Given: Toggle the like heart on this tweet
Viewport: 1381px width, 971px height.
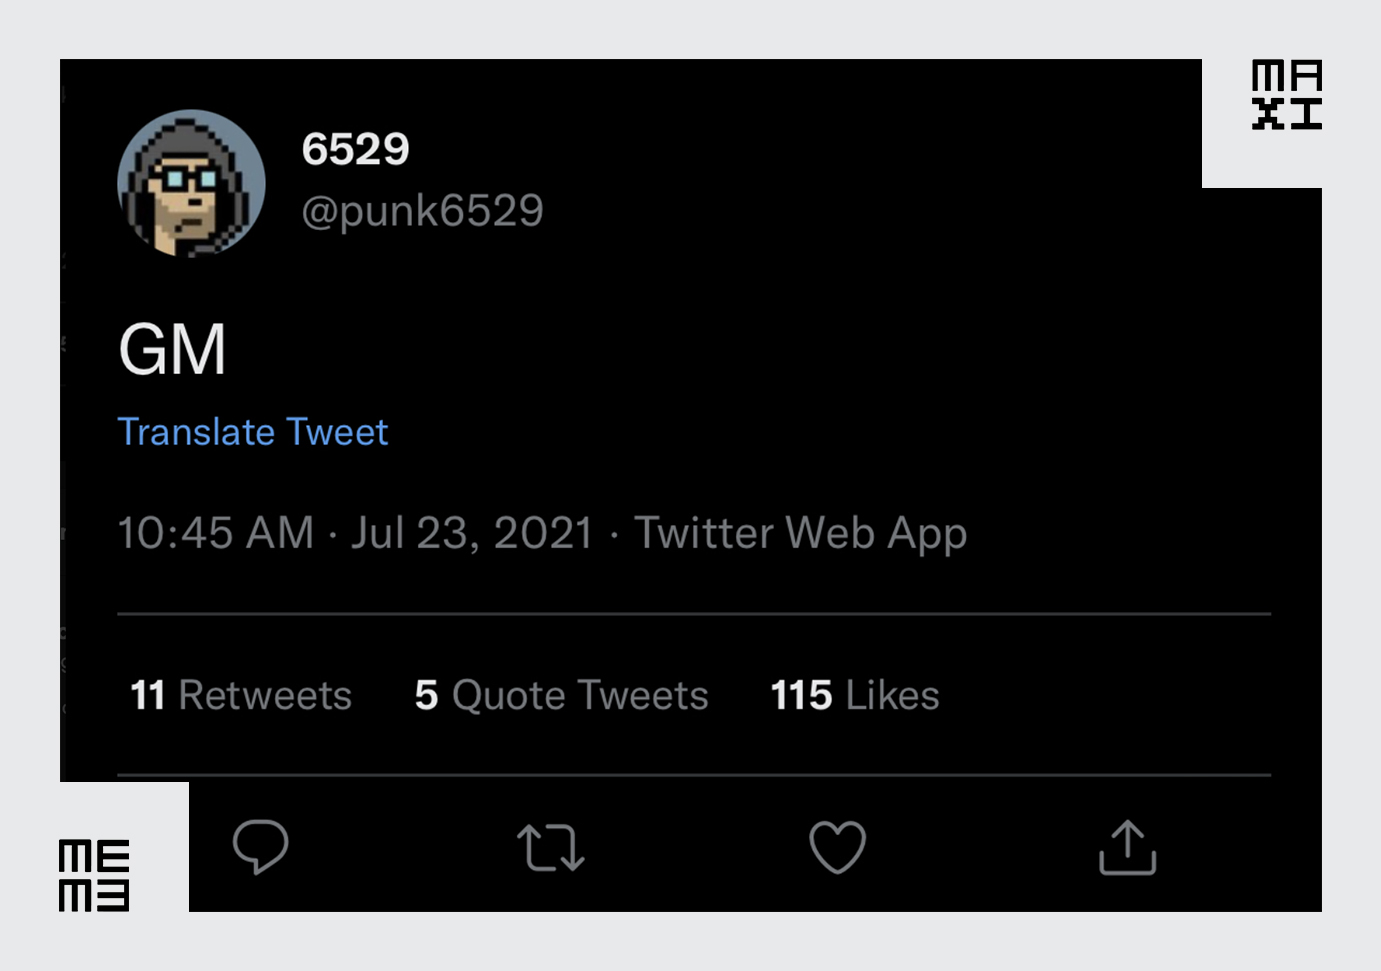Looking at the screenshot, I should (x=838, y=848).
